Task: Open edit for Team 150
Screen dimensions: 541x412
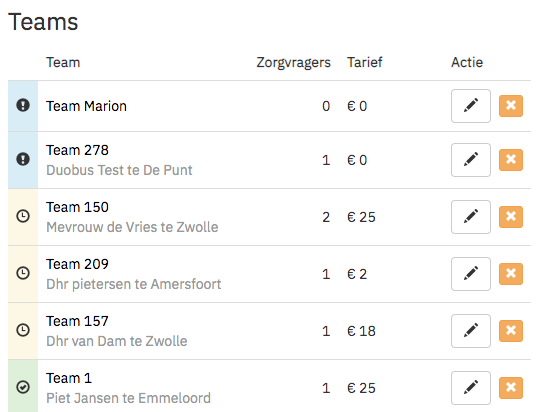Action: point(471,217)
